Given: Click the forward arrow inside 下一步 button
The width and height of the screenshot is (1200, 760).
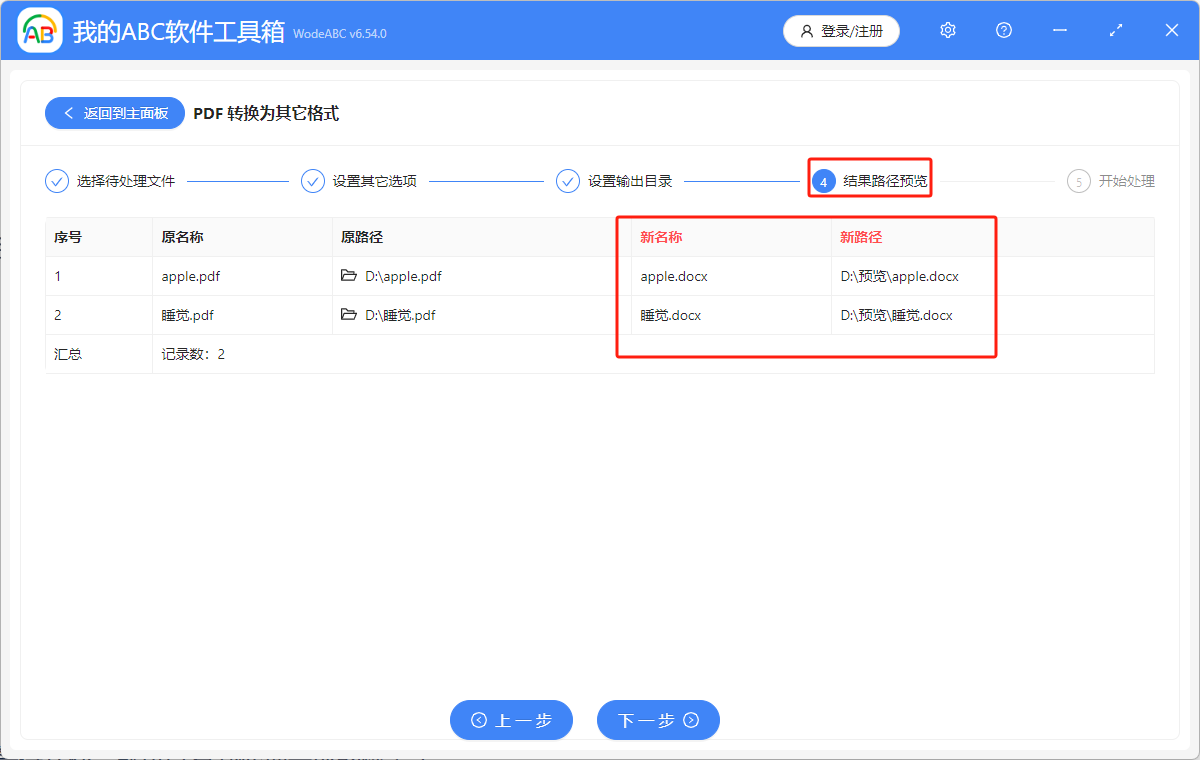Looking at the screenshot, I should pos(690,720).
